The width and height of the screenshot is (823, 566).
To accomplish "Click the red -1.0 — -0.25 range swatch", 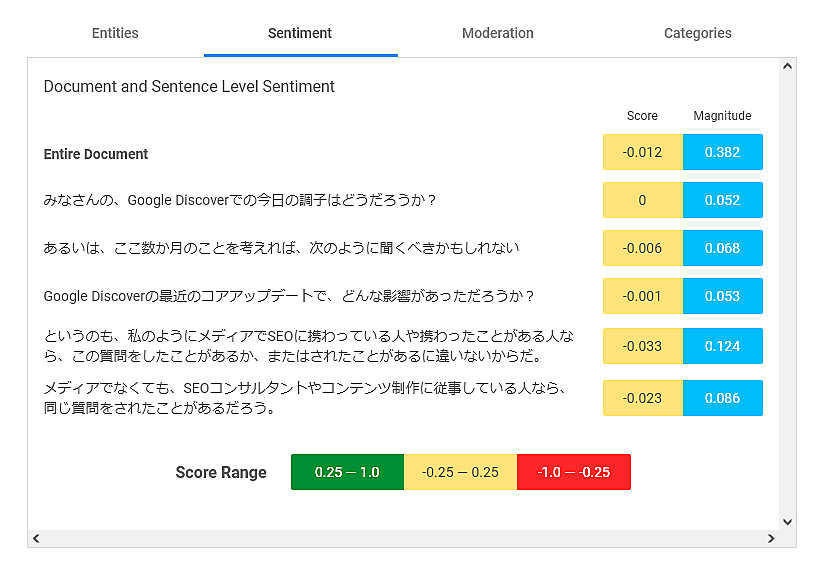I will pyautogui.click(x=573, y=472).
